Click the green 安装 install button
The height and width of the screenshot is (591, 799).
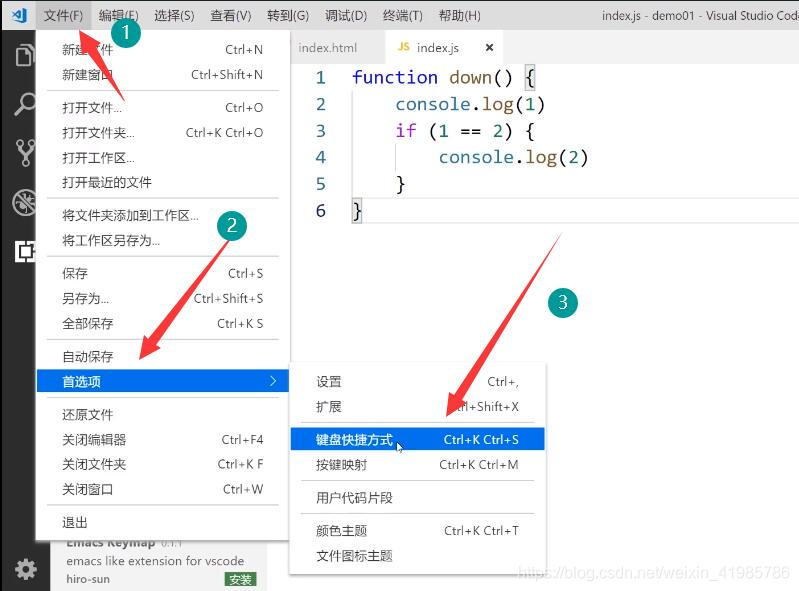[x=240, y=579]
